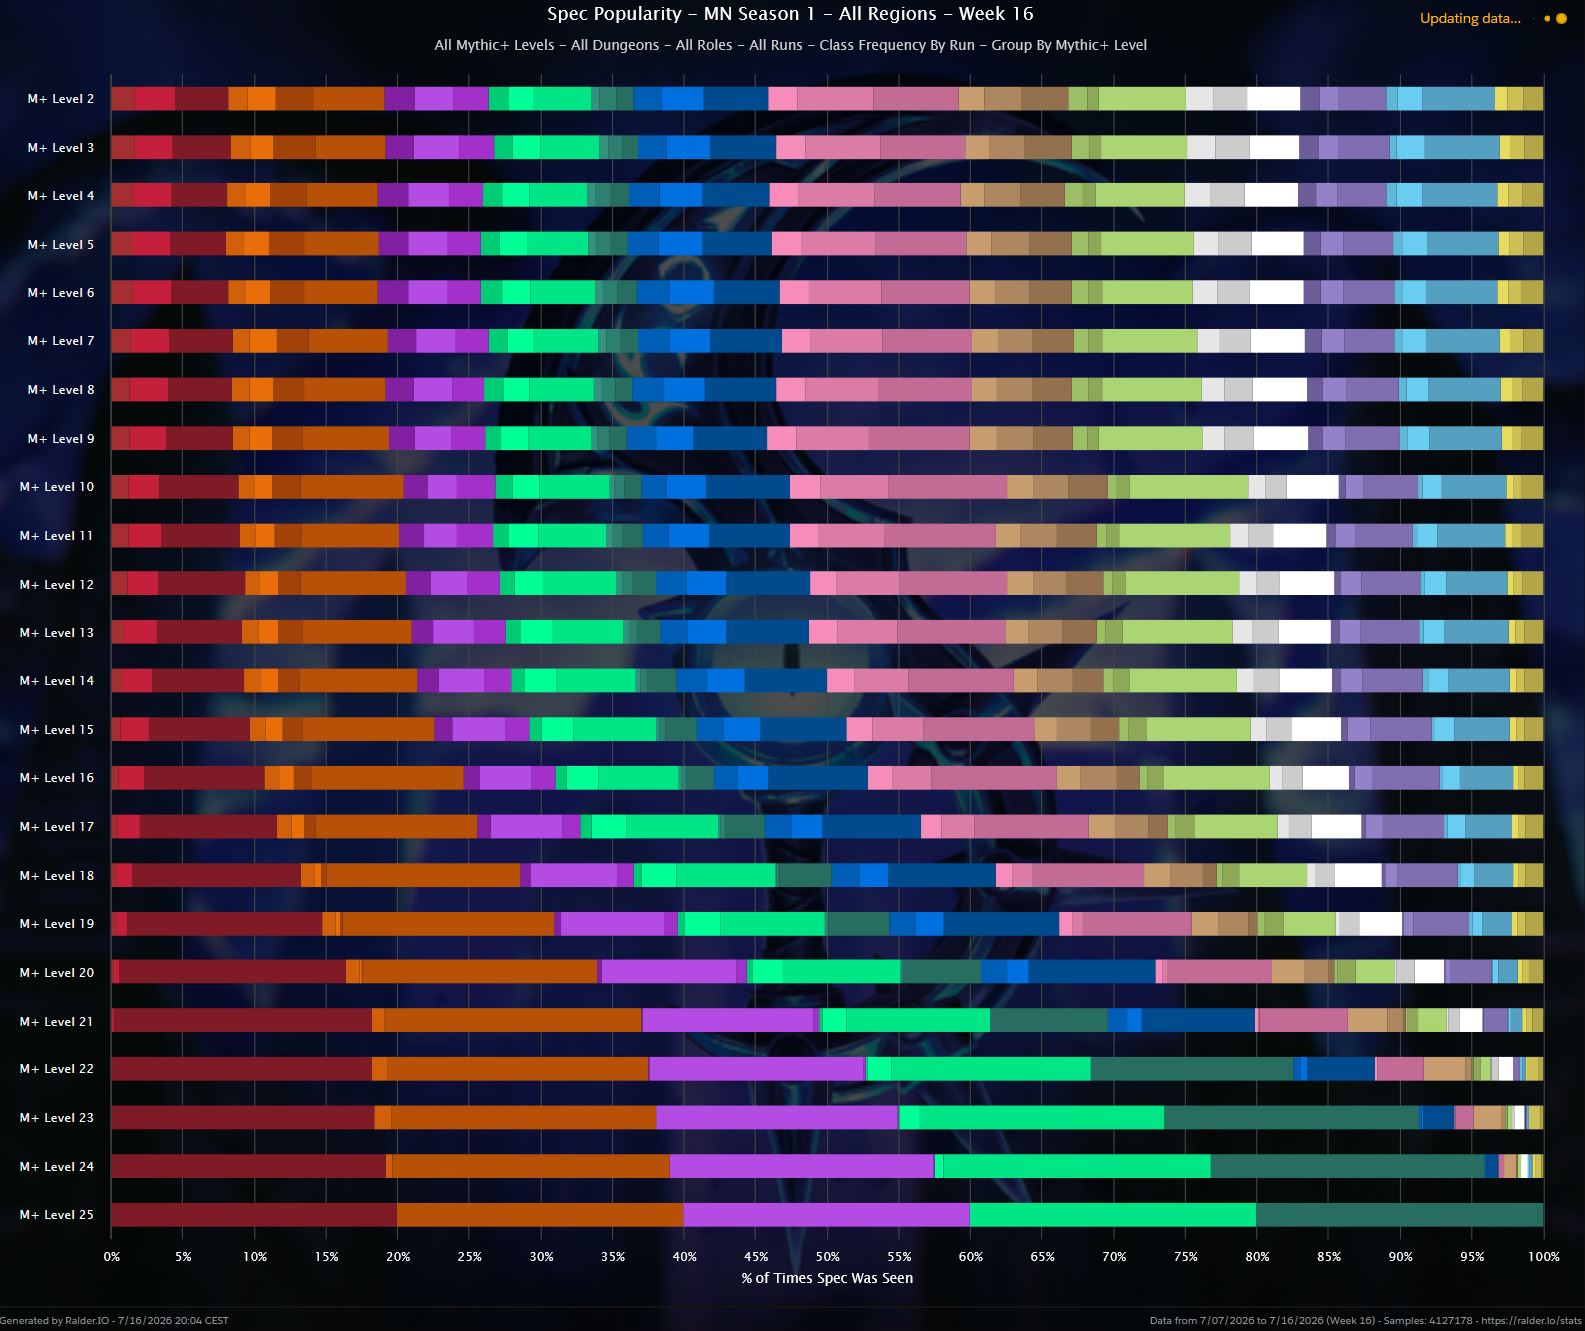This screenshot has width=1585, height=1331.
Task: Click the 'M+ Level 16' row label
Action: [57, 778]
